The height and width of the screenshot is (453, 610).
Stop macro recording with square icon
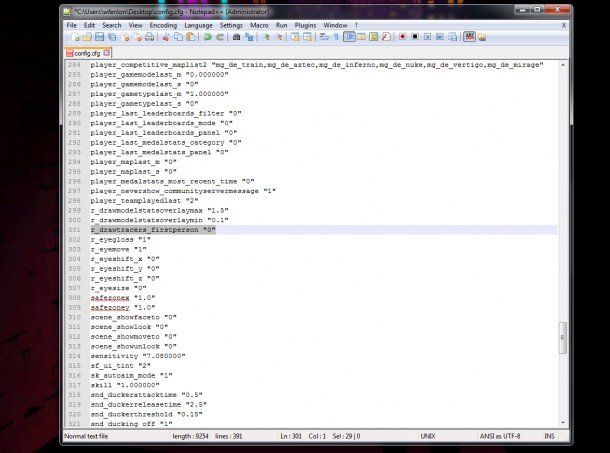(415, 37)
